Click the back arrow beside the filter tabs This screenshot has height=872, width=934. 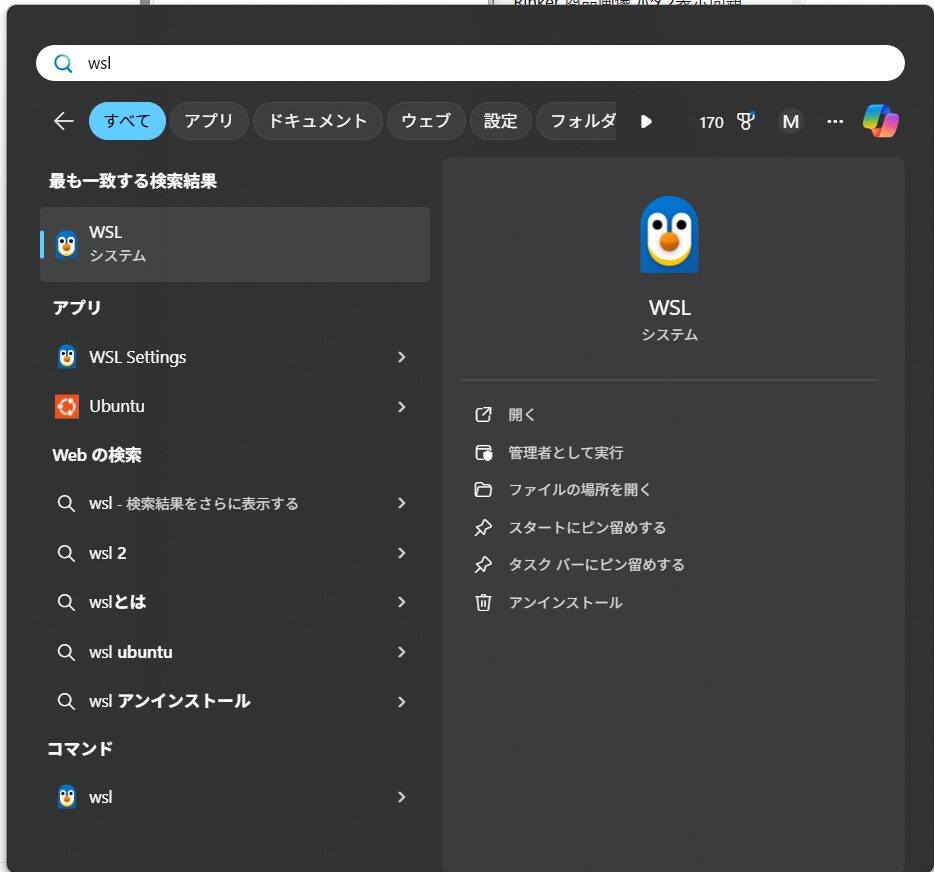(64, 122)
